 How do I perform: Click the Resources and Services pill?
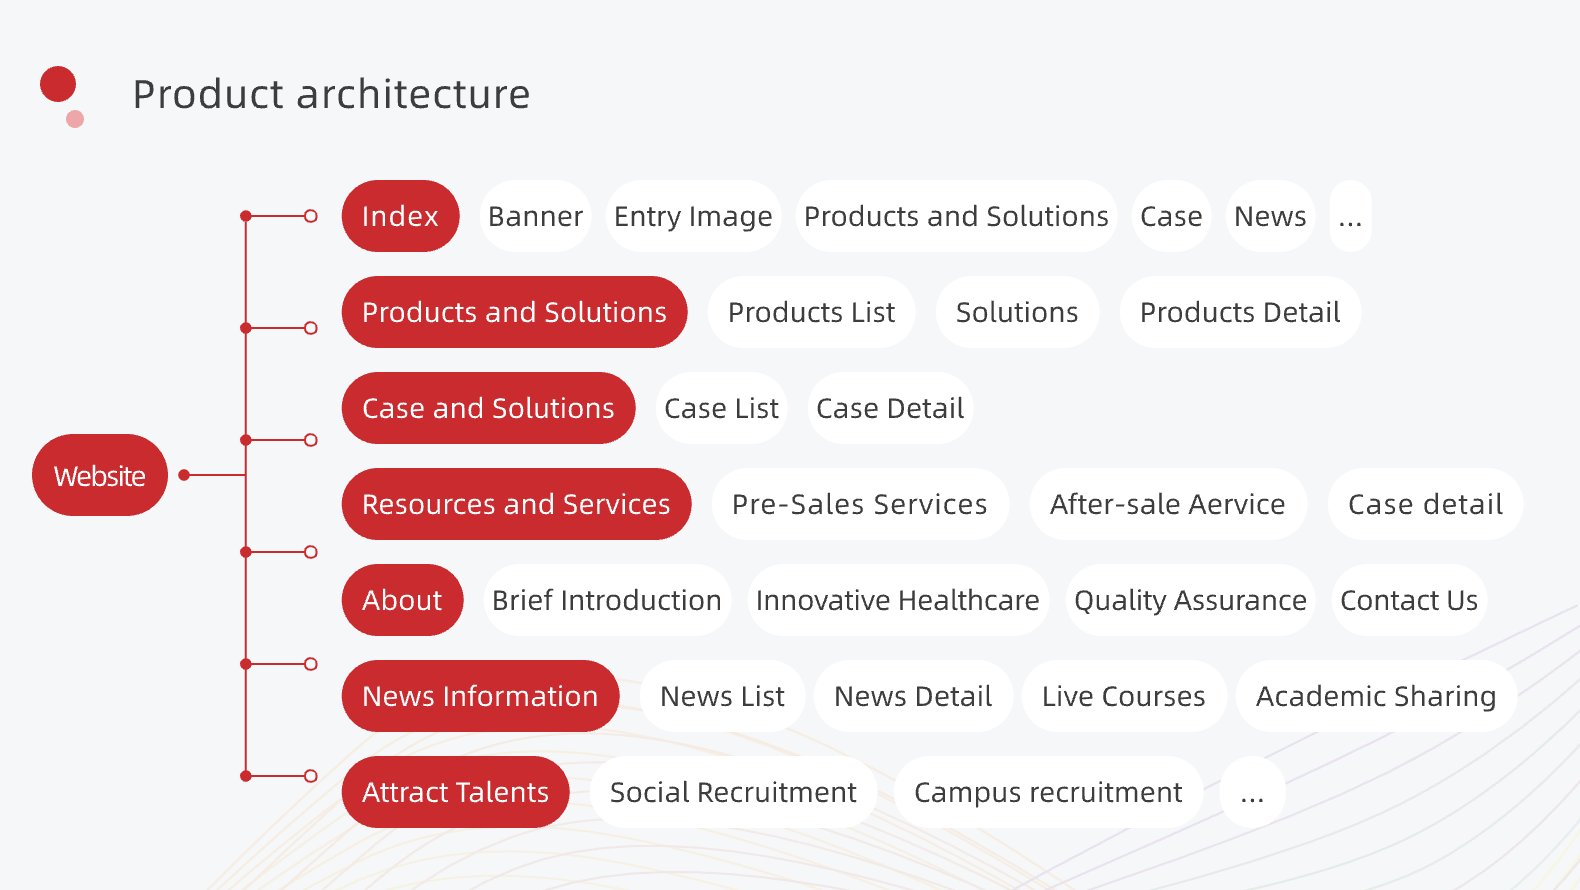pyautogui.click(x=516, y=504)
